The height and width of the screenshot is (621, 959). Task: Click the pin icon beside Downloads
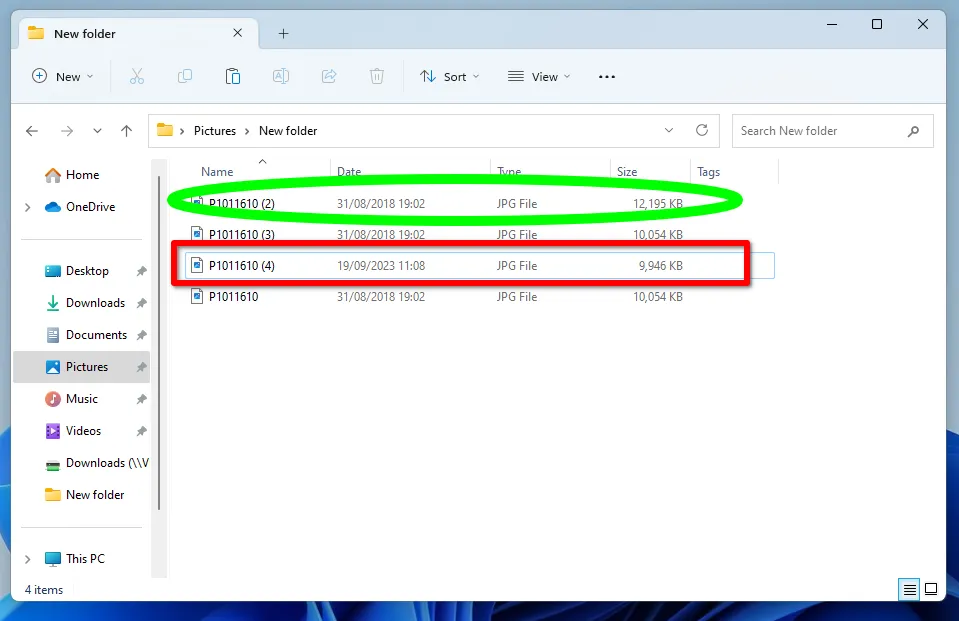point(141,303)
